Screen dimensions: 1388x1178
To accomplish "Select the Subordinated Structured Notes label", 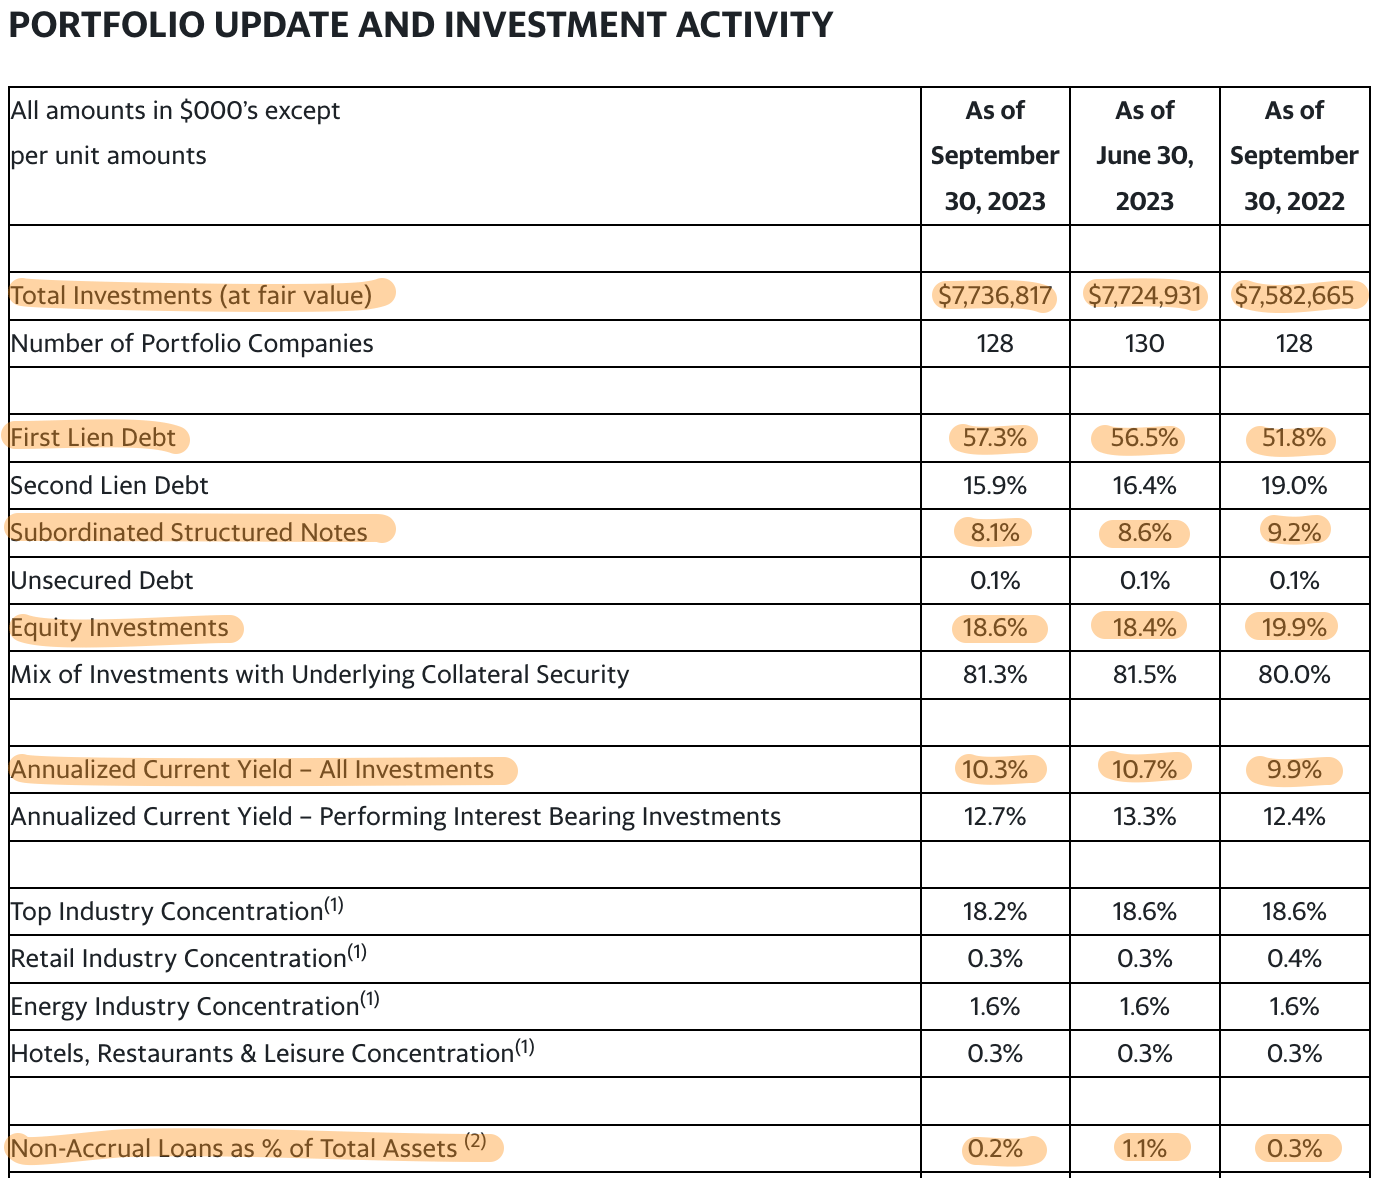I will click(x=189, y=532).
